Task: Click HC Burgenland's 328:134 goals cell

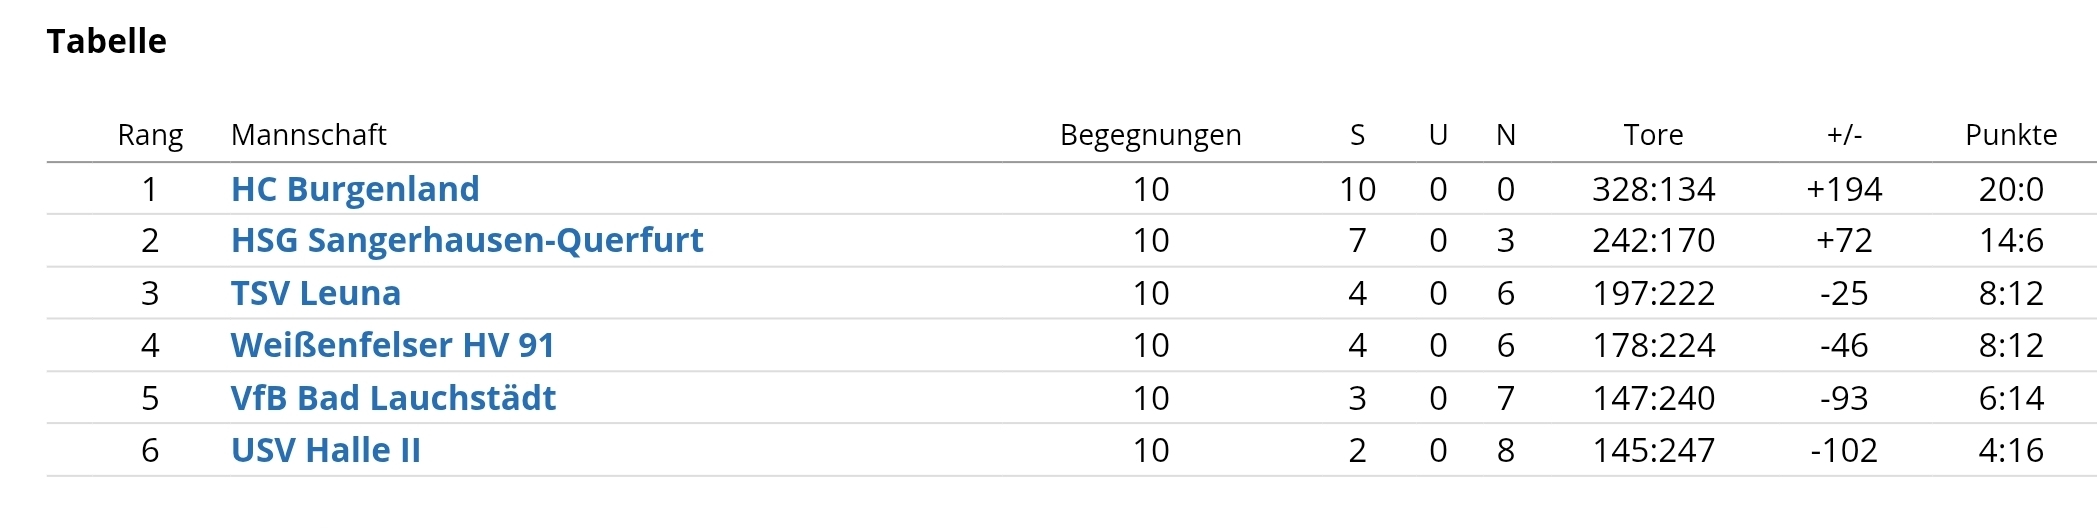Action: point(1653,189)
